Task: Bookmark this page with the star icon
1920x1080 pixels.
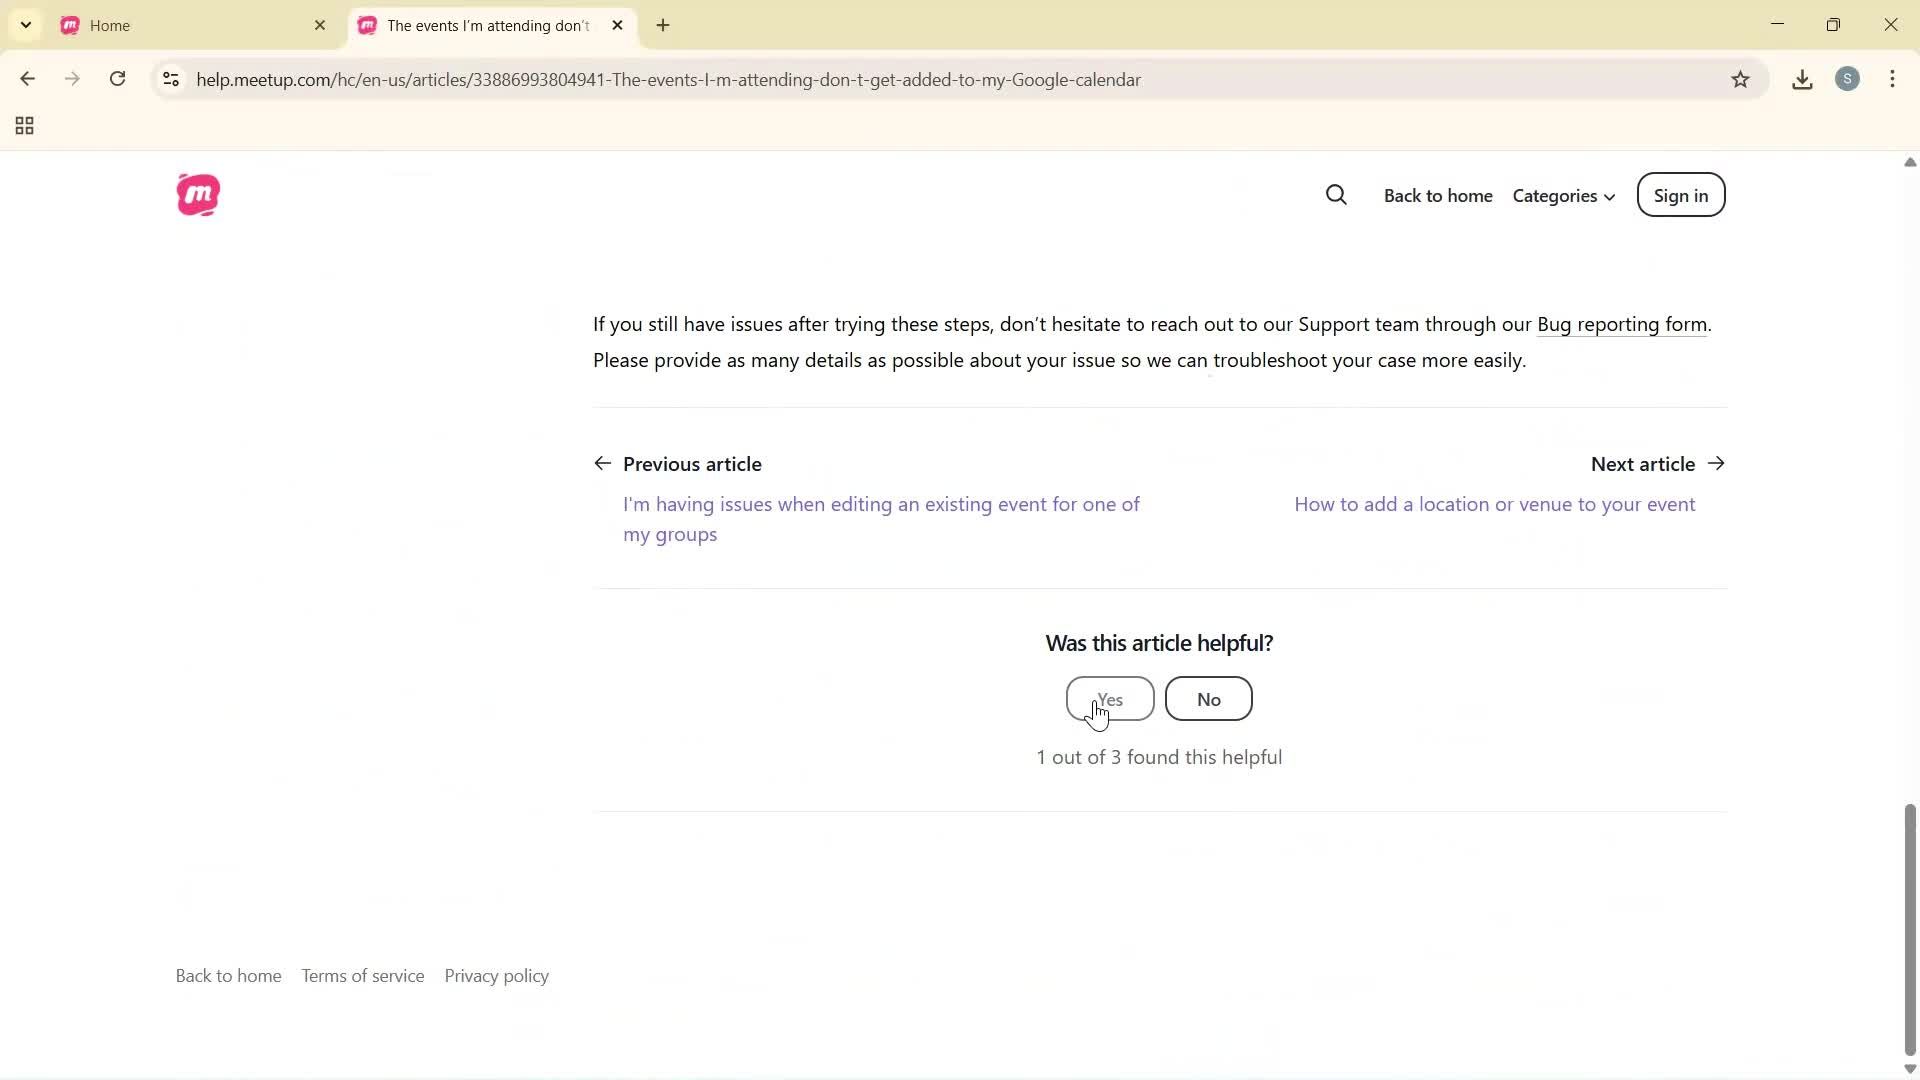Action: (x=1741, y=80)
